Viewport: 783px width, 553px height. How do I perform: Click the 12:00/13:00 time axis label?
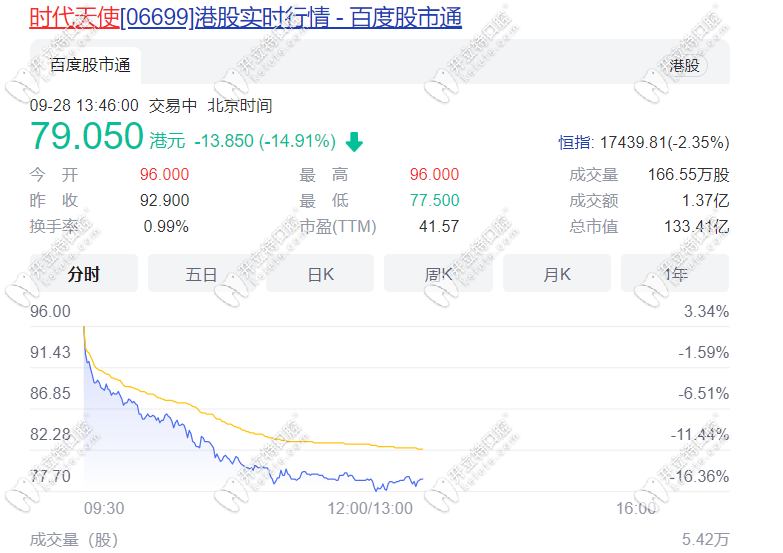click(370, 508)
